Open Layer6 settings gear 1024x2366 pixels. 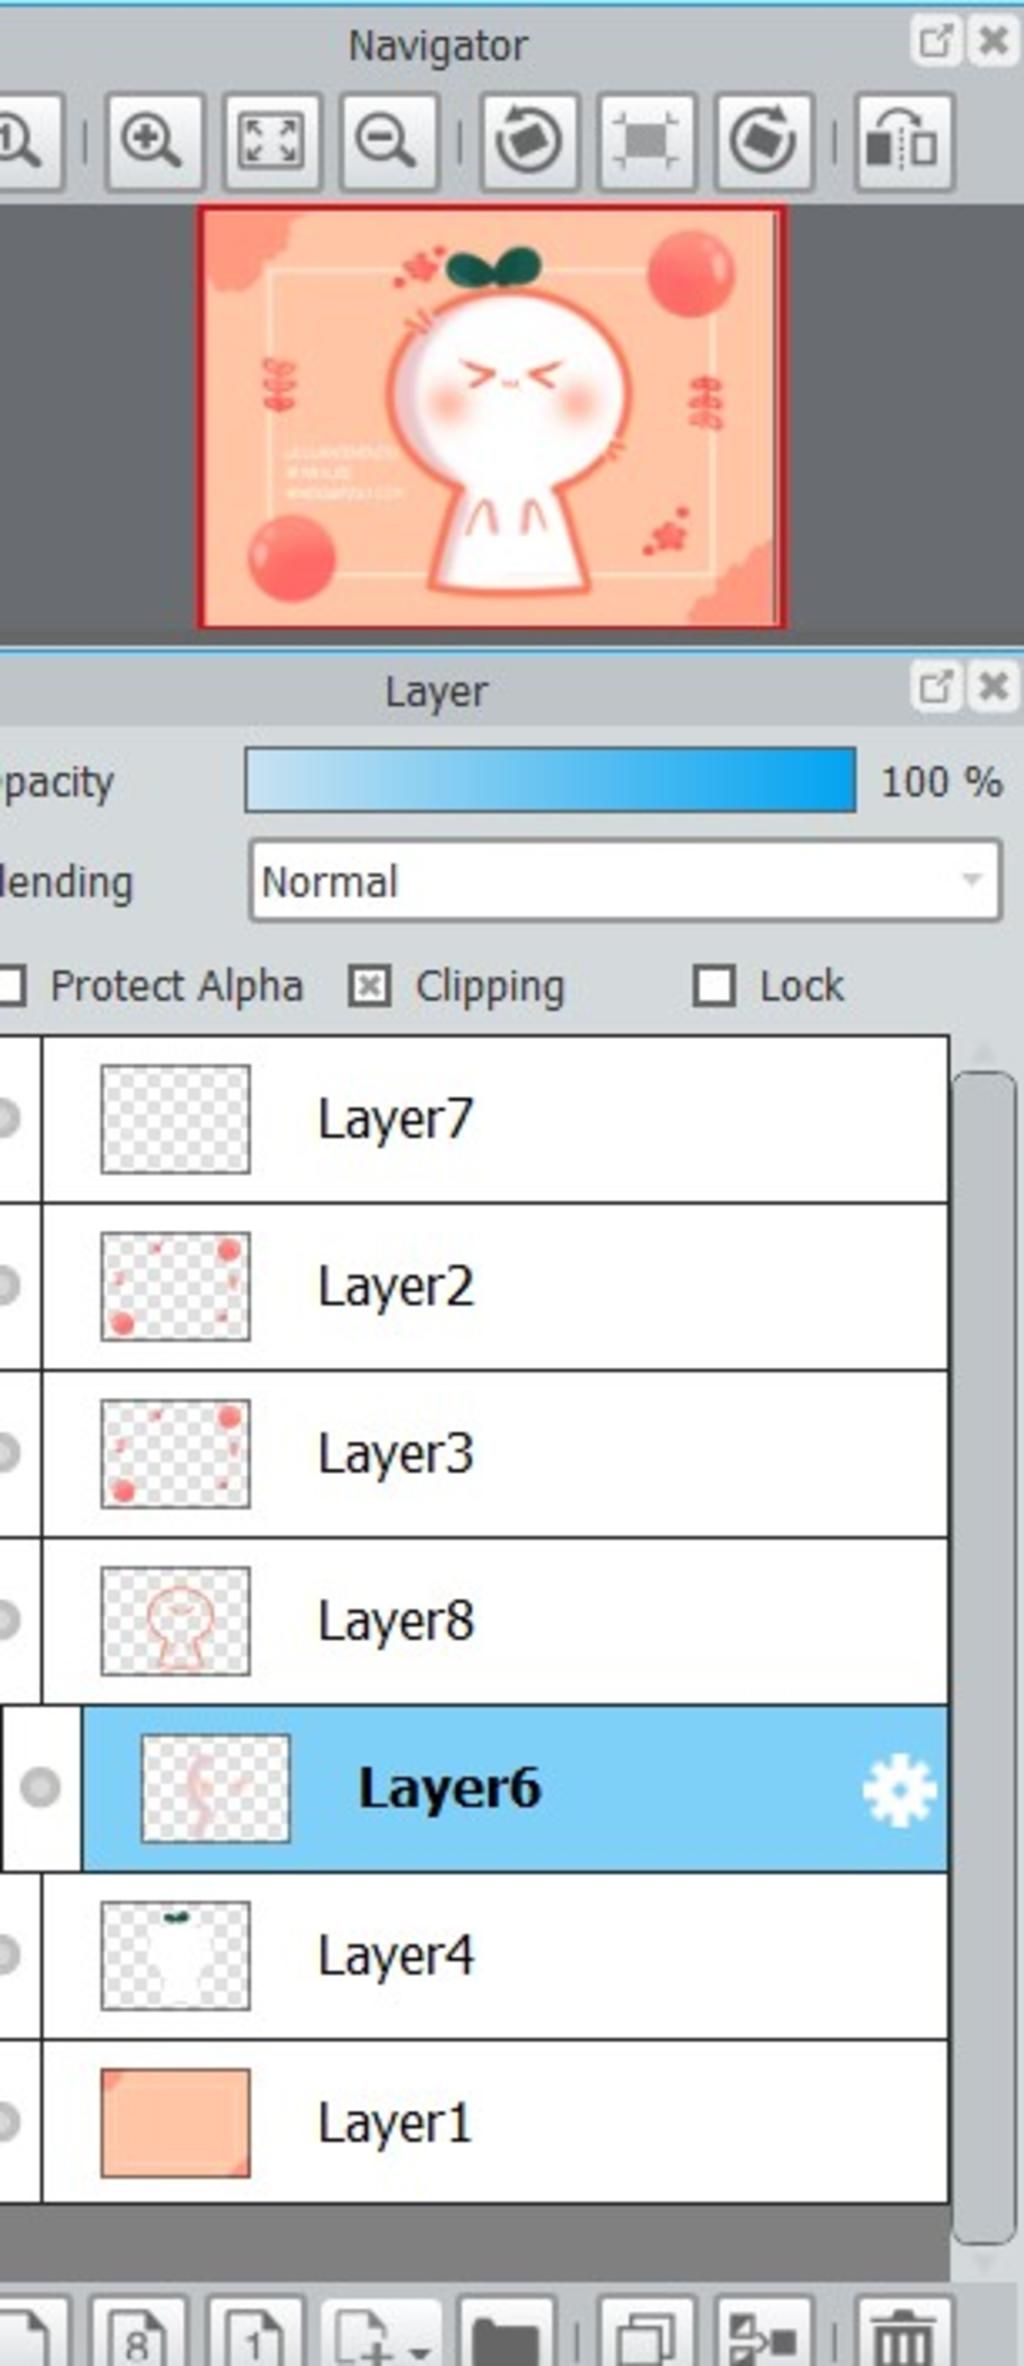point(899,1789)
